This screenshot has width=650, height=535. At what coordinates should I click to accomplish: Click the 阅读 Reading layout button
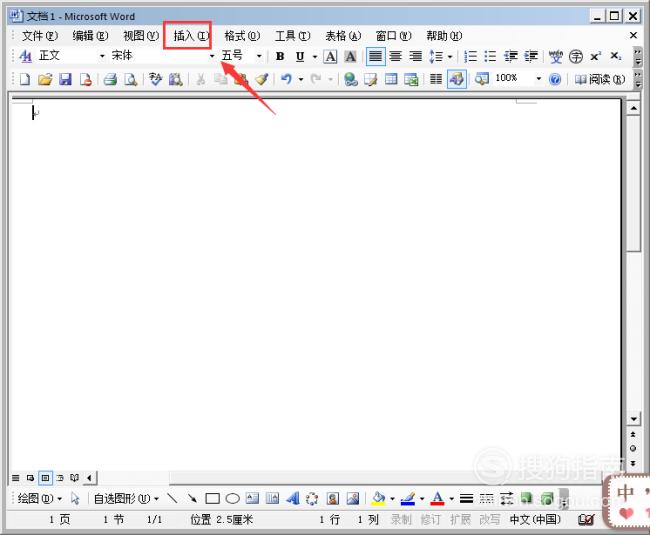coord(599,79)
